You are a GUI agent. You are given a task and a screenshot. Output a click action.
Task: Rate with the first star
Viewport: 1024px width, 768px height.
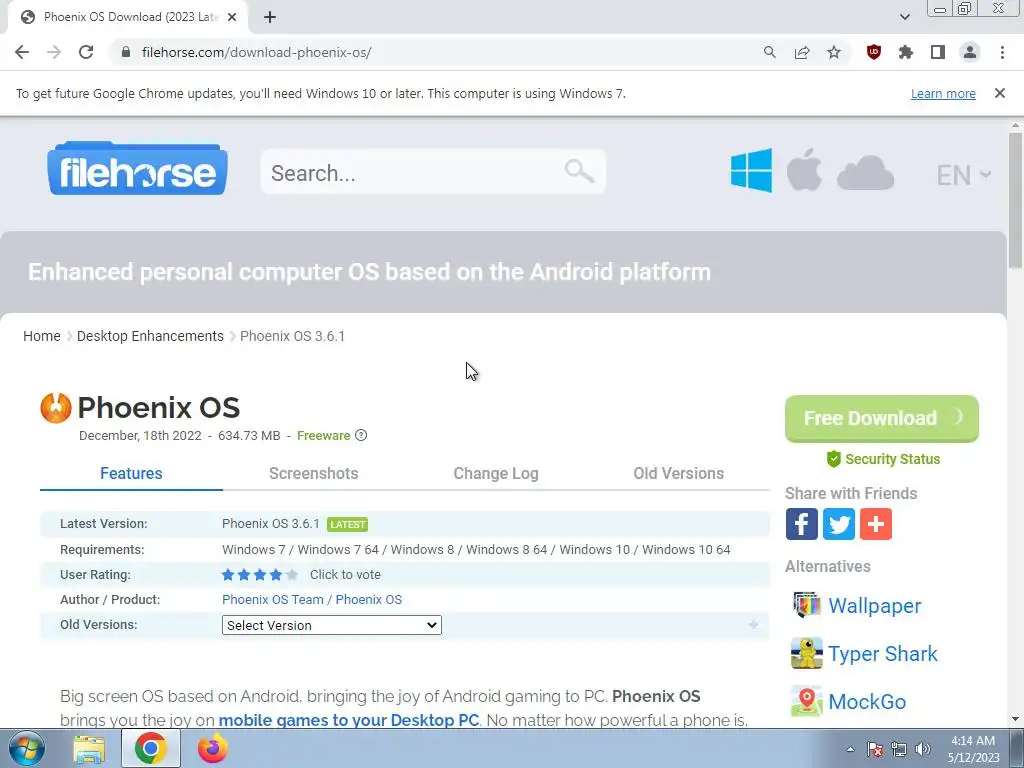228,575
